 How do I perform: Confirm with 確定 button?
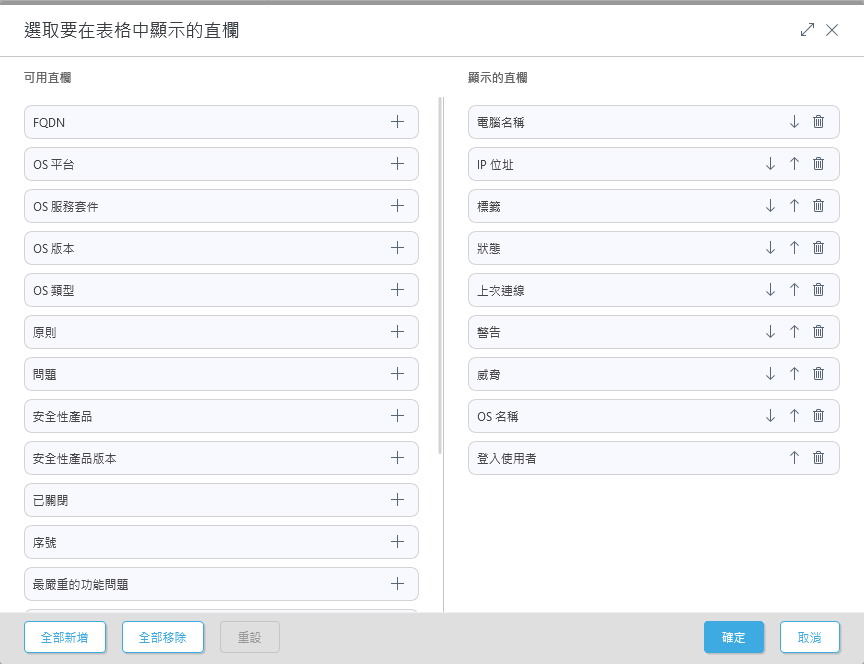click(733, 637)
